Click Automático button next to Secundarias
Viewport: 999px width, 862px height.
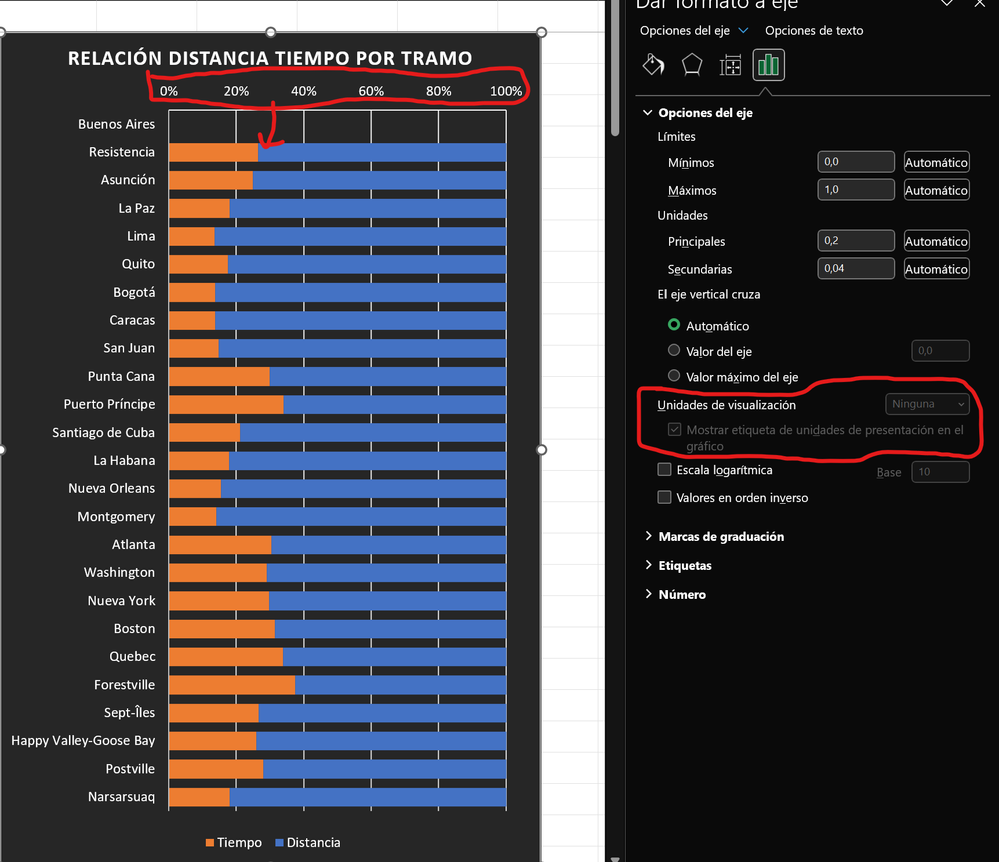936,268
